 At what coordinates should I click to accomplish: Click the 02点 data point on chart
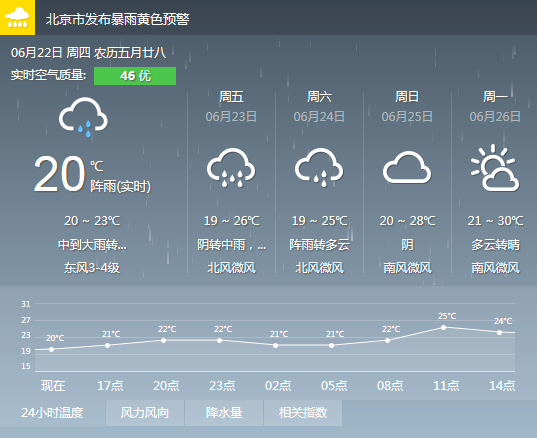point(276,346)
